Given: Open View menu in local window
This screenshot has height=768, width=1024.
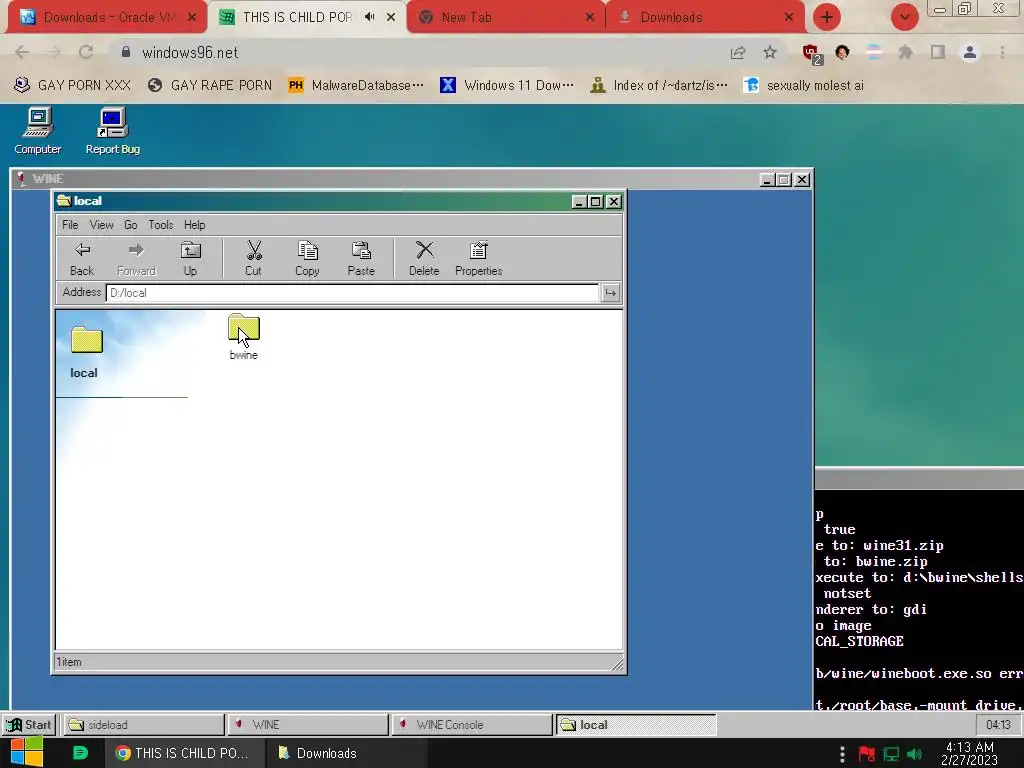Looking at the screenshot, I should pos(101,225).
